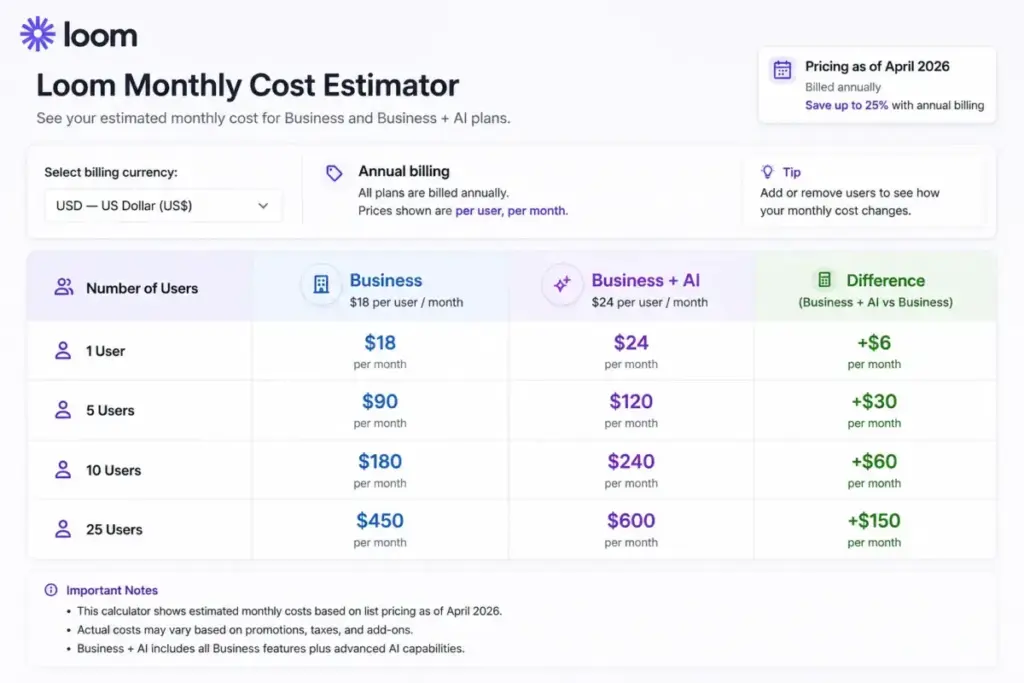Click the 'Save up to 25%' link
Viewport: 1024px width, 683px height.
click(x=846, y=105)
